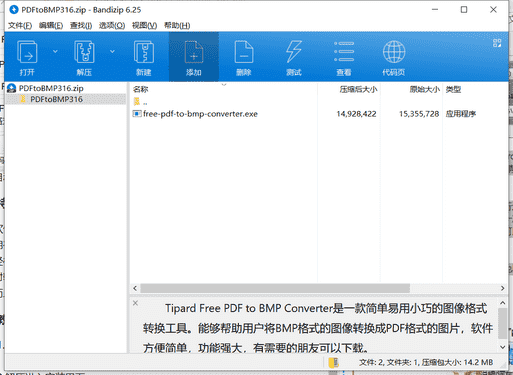Click the Open (打开) toolbar icon
Viewport: 513px width, 375px height.
(x=27, y=52)
